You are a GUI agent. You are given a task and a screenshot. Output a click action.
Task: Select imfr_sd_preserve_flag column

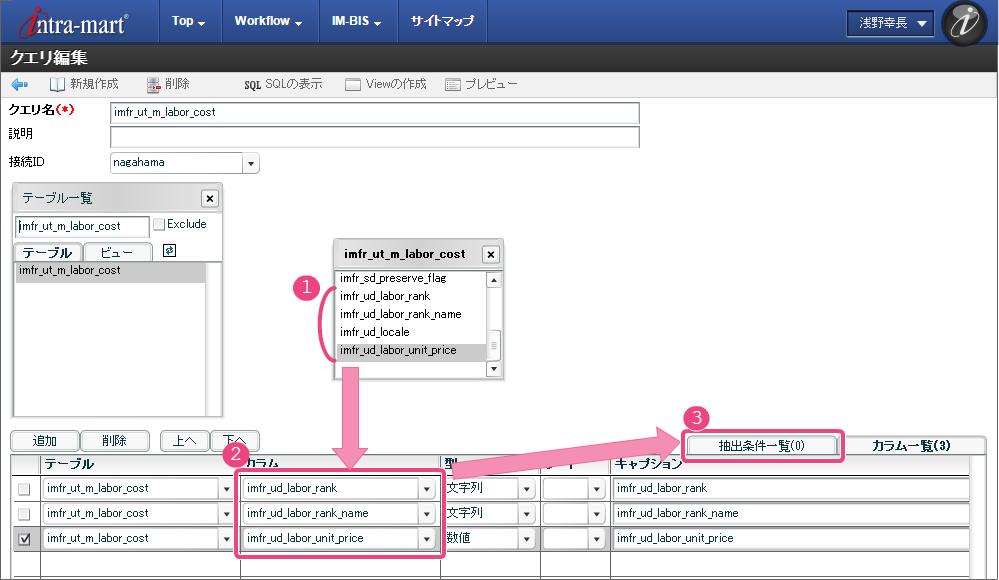click(x=411, y=278)
